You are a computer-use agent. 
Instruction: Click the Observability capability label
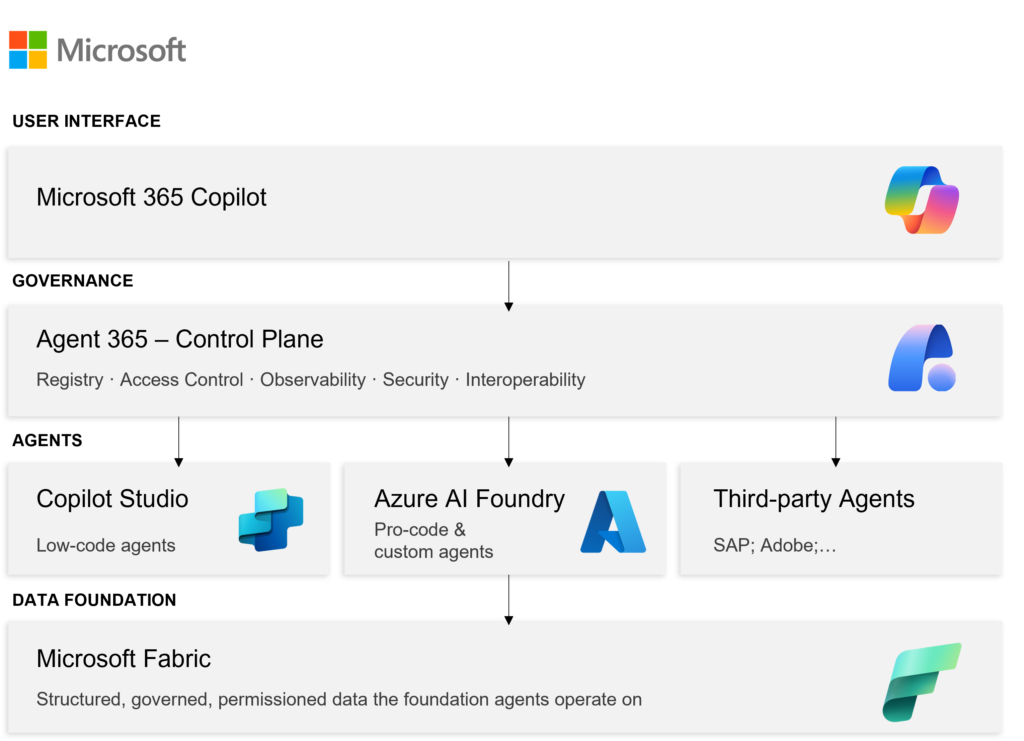point(313,380)
